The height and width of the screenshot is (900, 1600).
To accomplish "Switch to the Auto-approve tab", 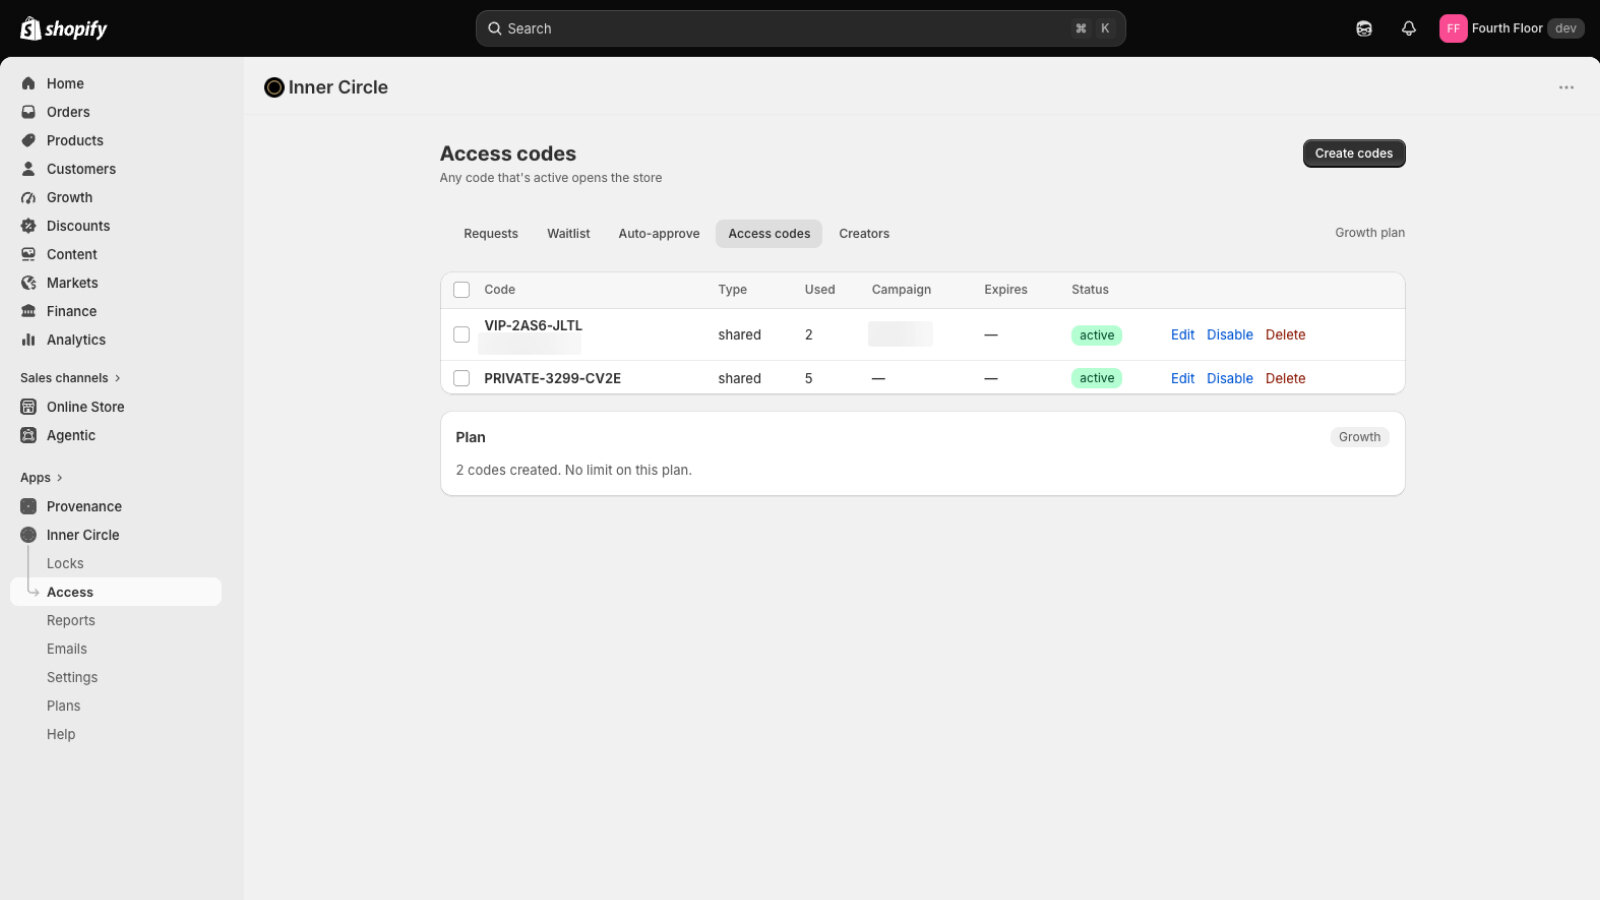I will [x=659, y=234].
